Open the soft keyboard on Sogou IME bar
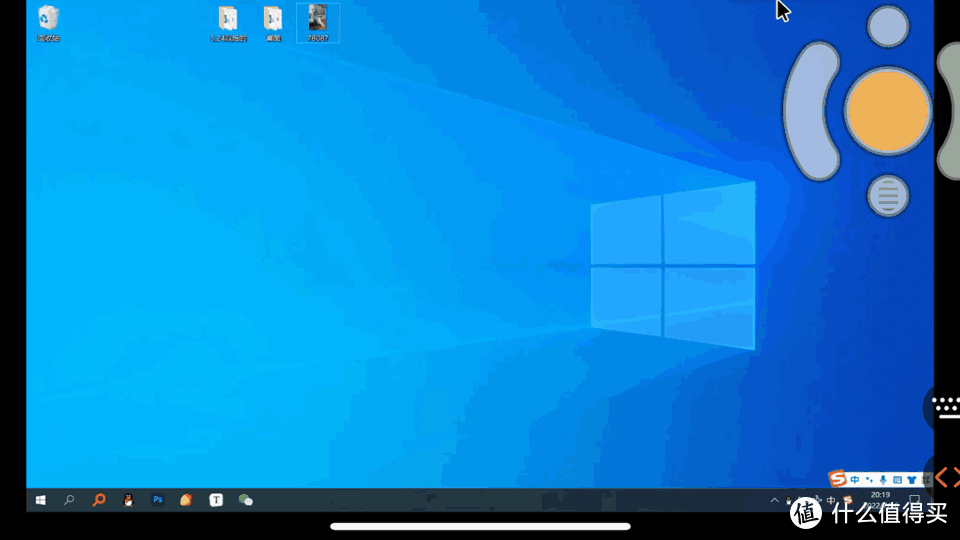This screenshot has width=960, height=540. pyautogui.click(x=897, y=479)
